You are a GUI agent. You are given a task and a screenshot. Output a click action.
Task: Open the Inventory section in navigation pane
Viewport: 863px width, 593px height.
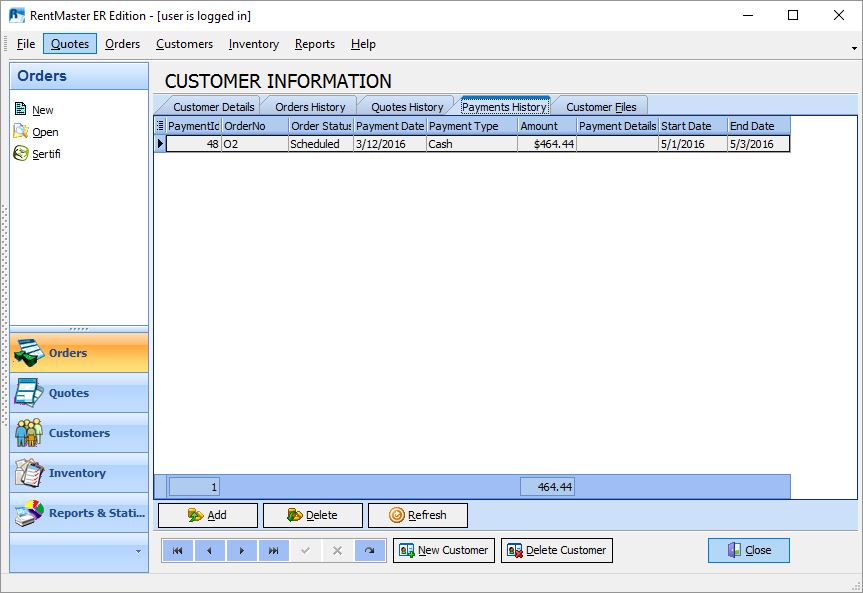tap(79, 473)
